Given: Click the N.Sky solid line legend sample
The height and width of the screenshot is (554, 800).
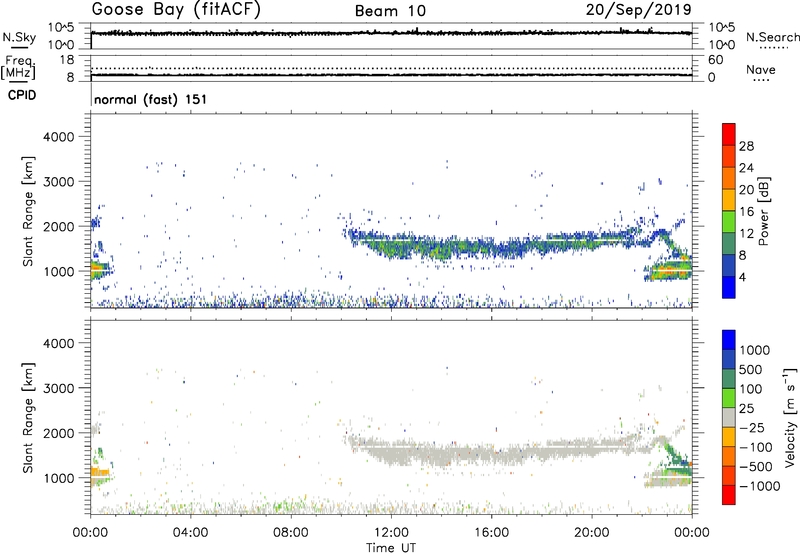Looking at the screenshot, I should click(18, 47).
